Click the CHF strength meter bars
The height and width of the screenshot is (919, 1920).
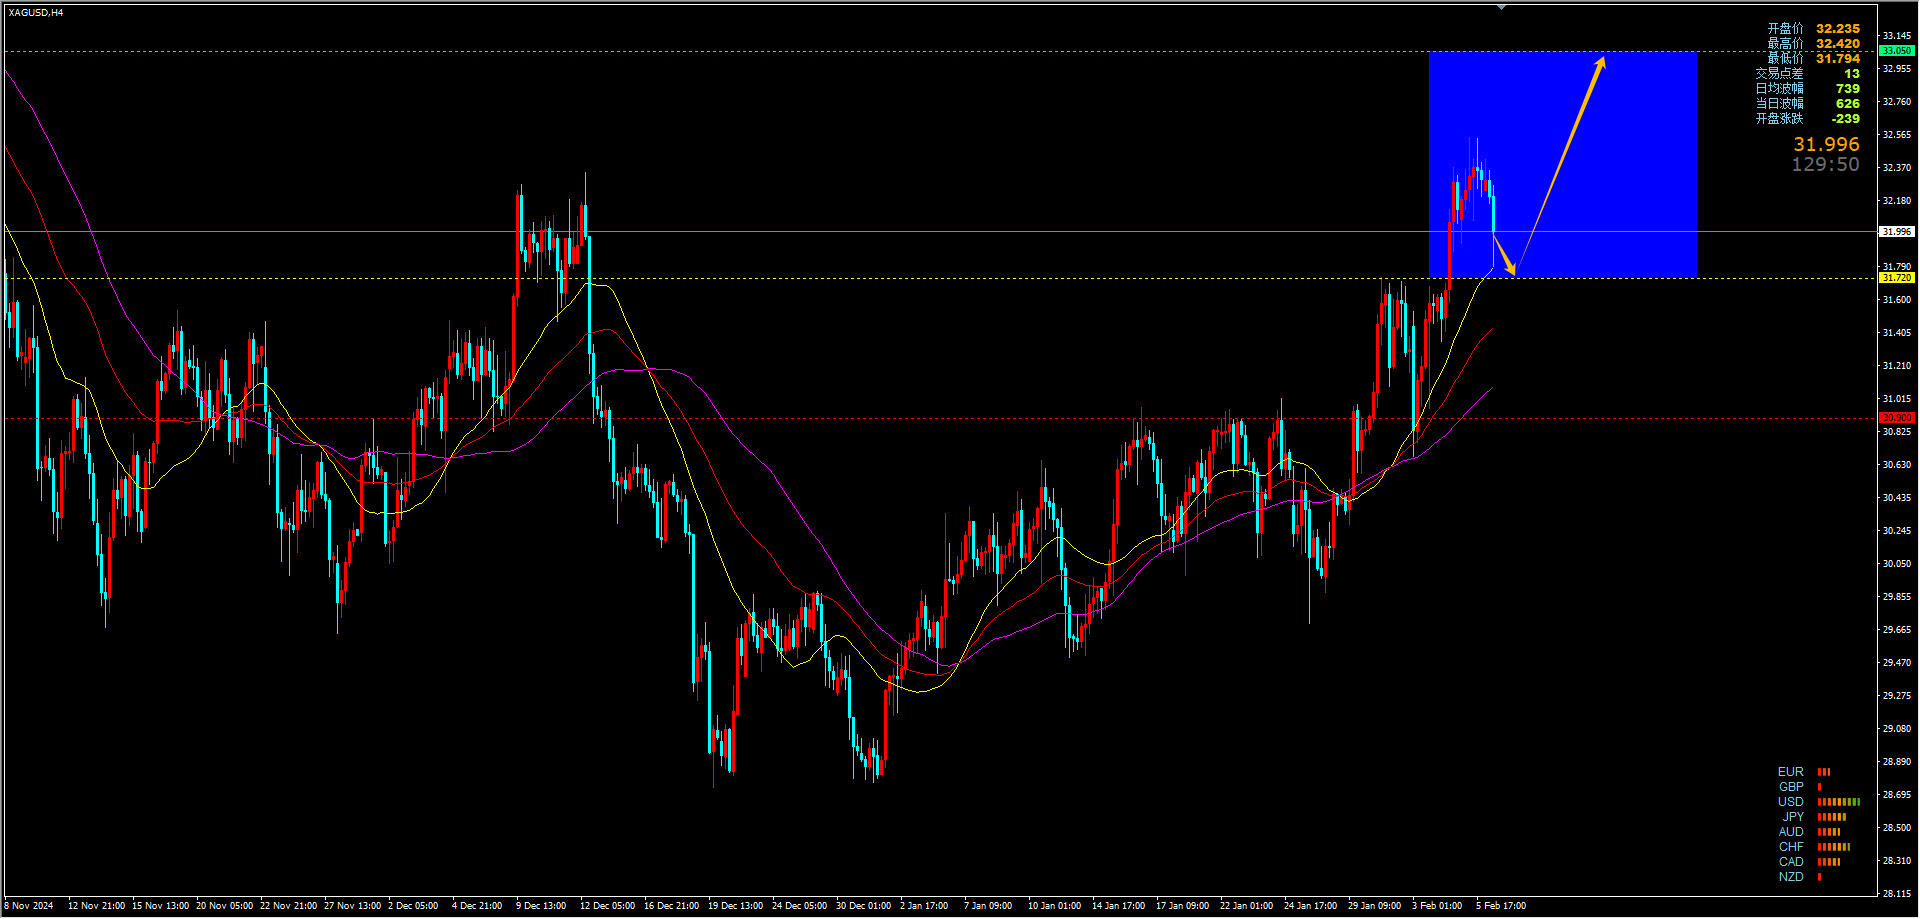click(x=1834, y=847)
